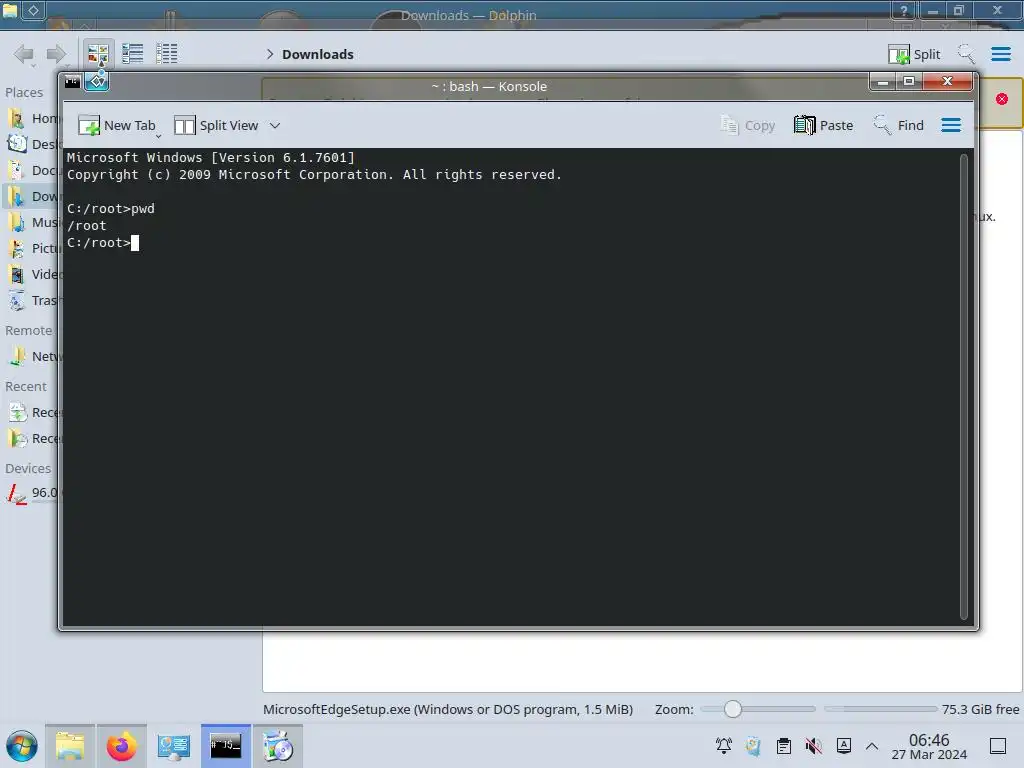
Task: Open Find in the Konsole toolbar
Action: (899, 125)
